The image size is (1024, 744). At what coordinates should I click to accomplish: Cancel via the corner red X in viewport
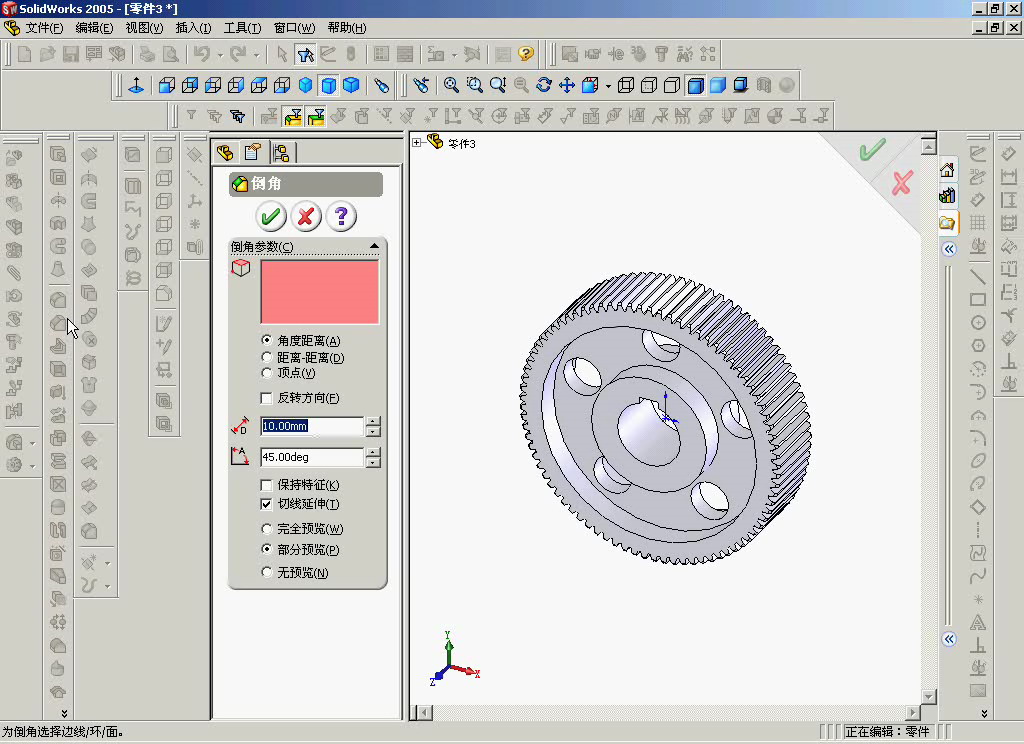point(902,183)
